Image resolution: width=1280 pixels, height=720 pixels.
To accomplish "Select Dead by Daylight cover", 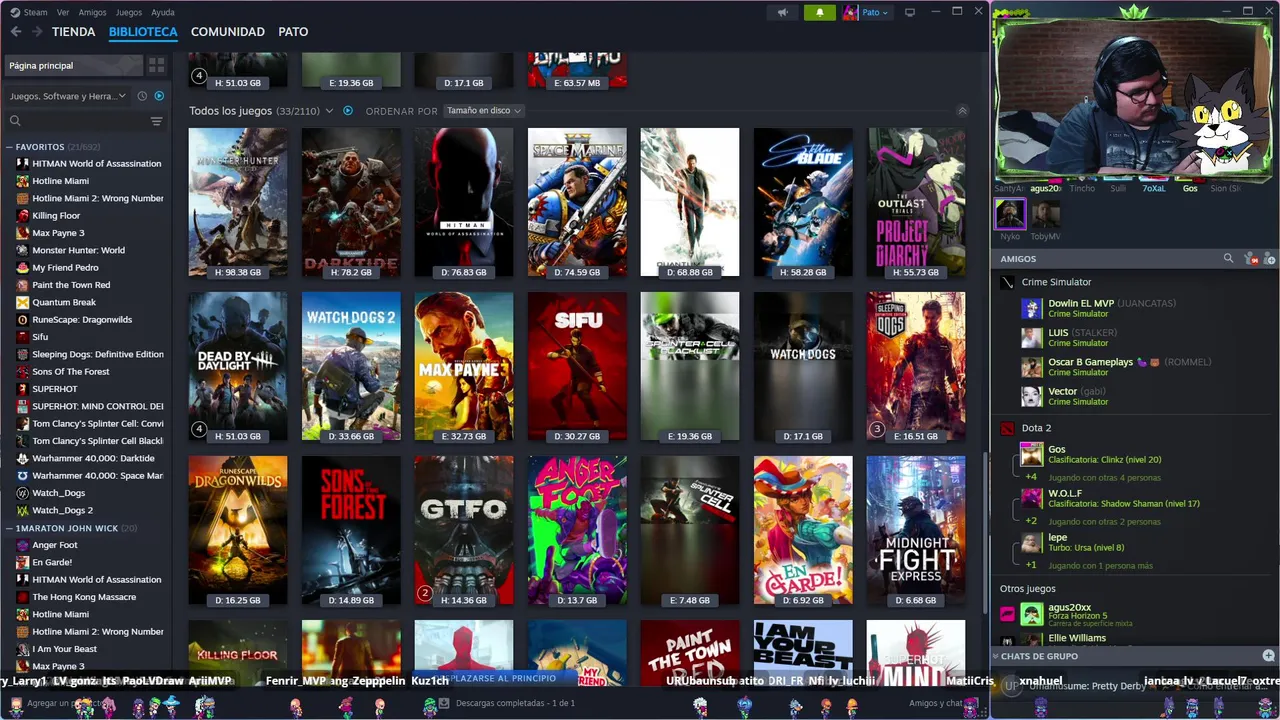I will [238, 366].
